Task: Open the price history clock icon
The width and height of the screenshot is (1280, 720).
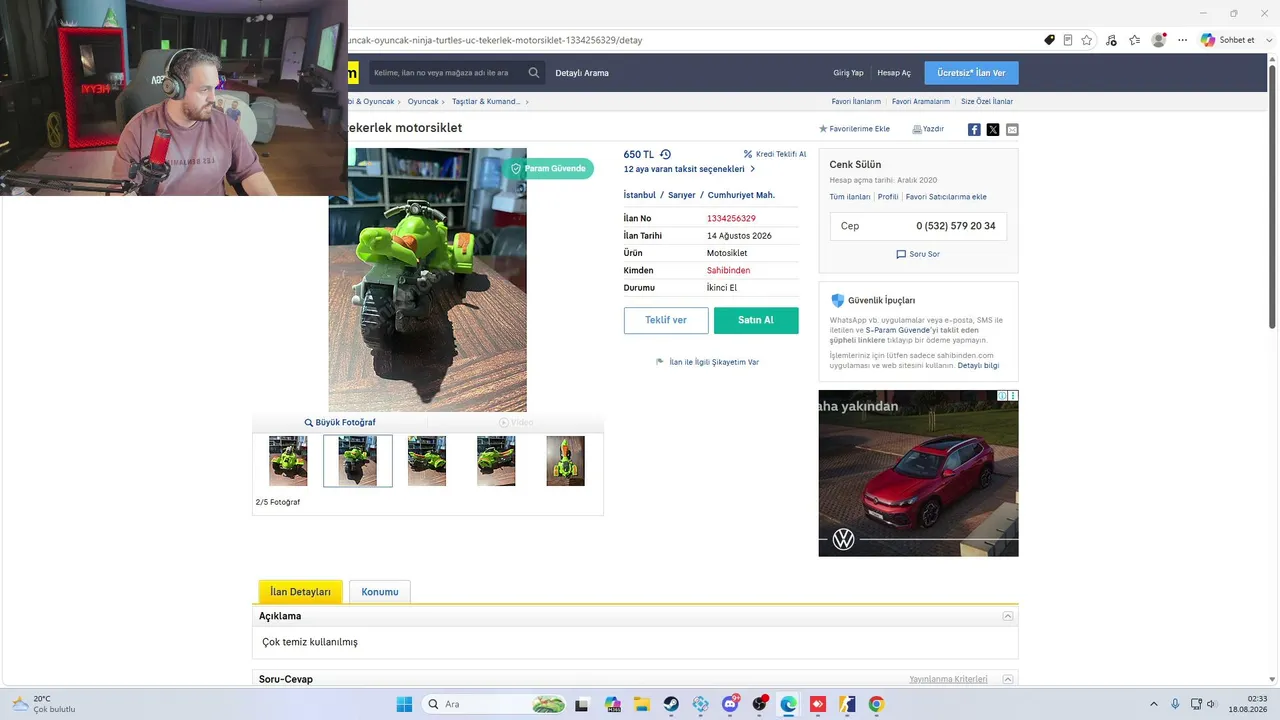Action: click(665, 154)
